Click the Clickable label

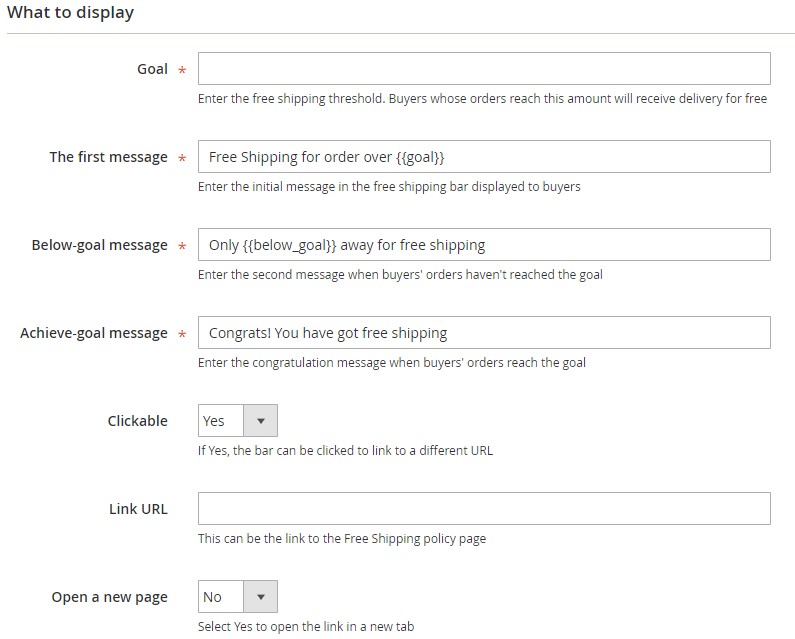[x=137, y=421]
